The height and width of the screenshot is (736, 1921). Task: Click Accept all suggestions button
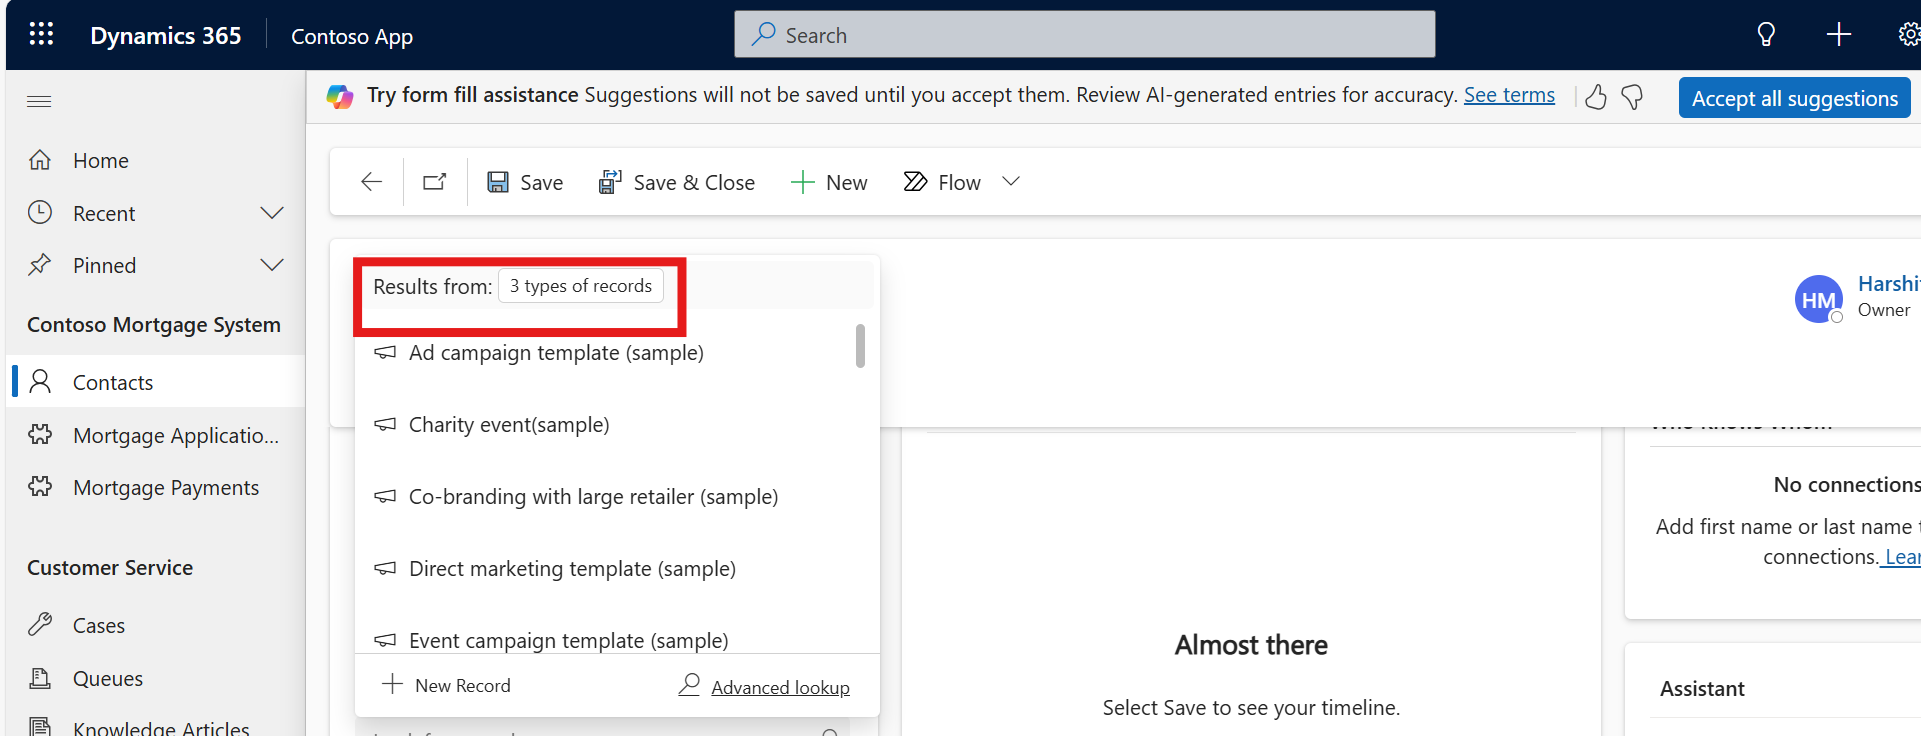(x=1794, y=98)
